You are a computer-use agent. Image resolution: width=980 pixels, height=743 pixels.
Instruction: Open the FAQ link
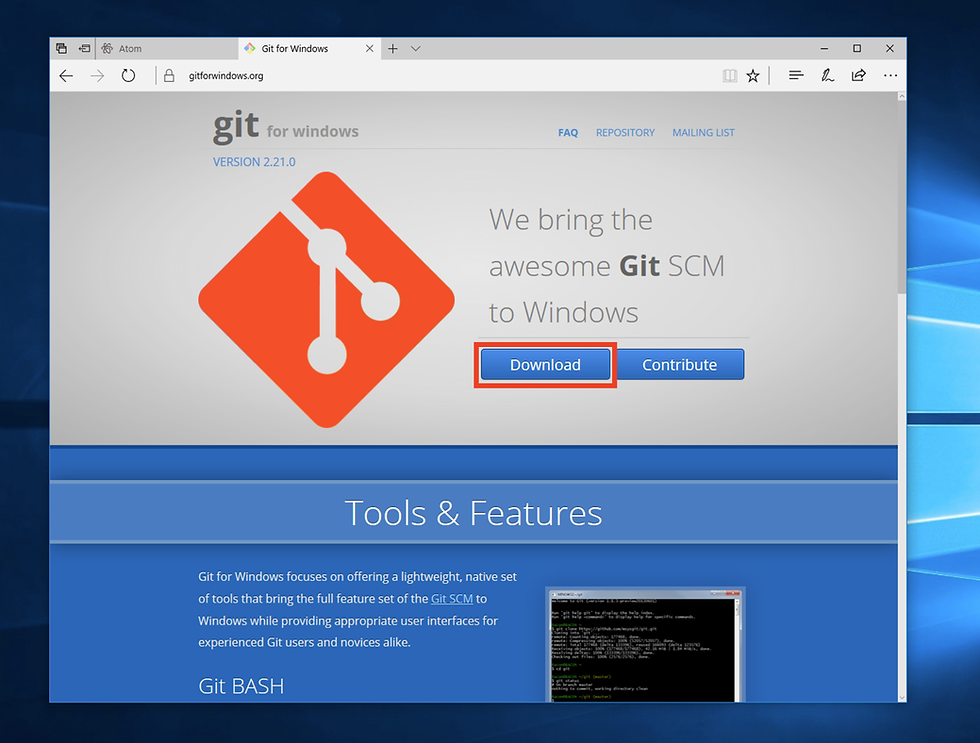pos(568,132)
